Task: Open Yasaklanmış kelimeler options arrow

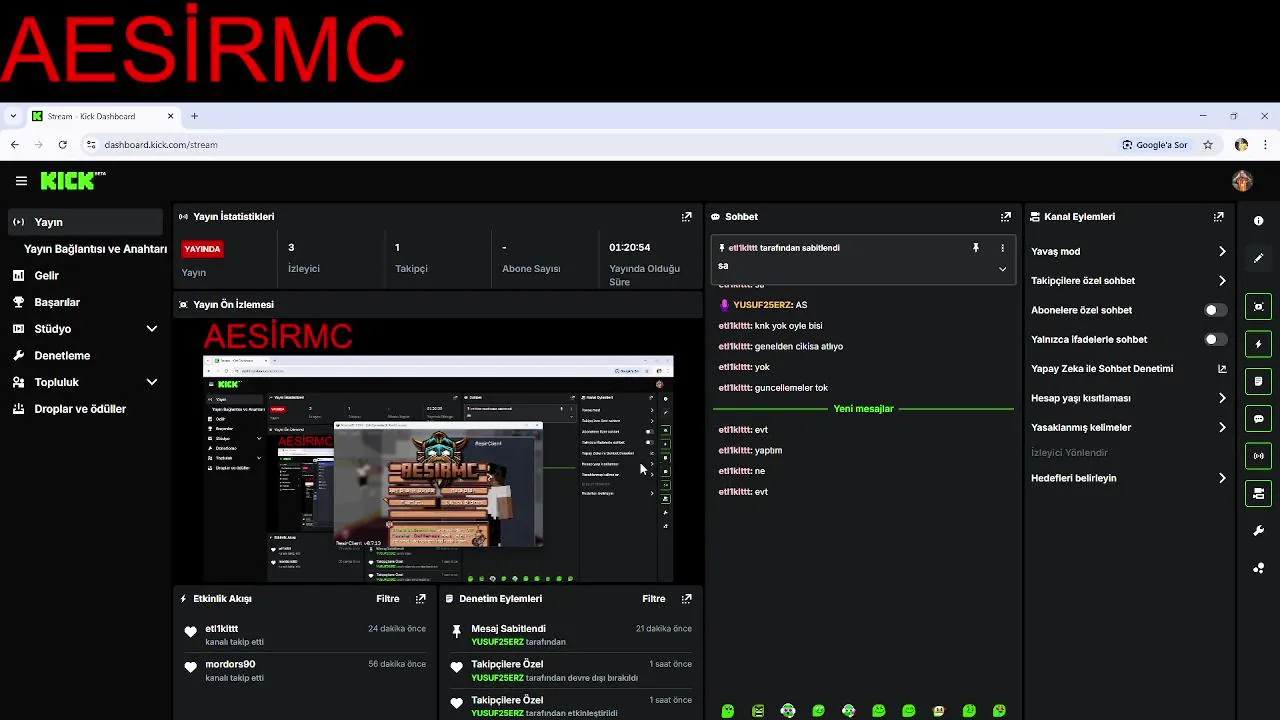Action: coord(1222,427)
